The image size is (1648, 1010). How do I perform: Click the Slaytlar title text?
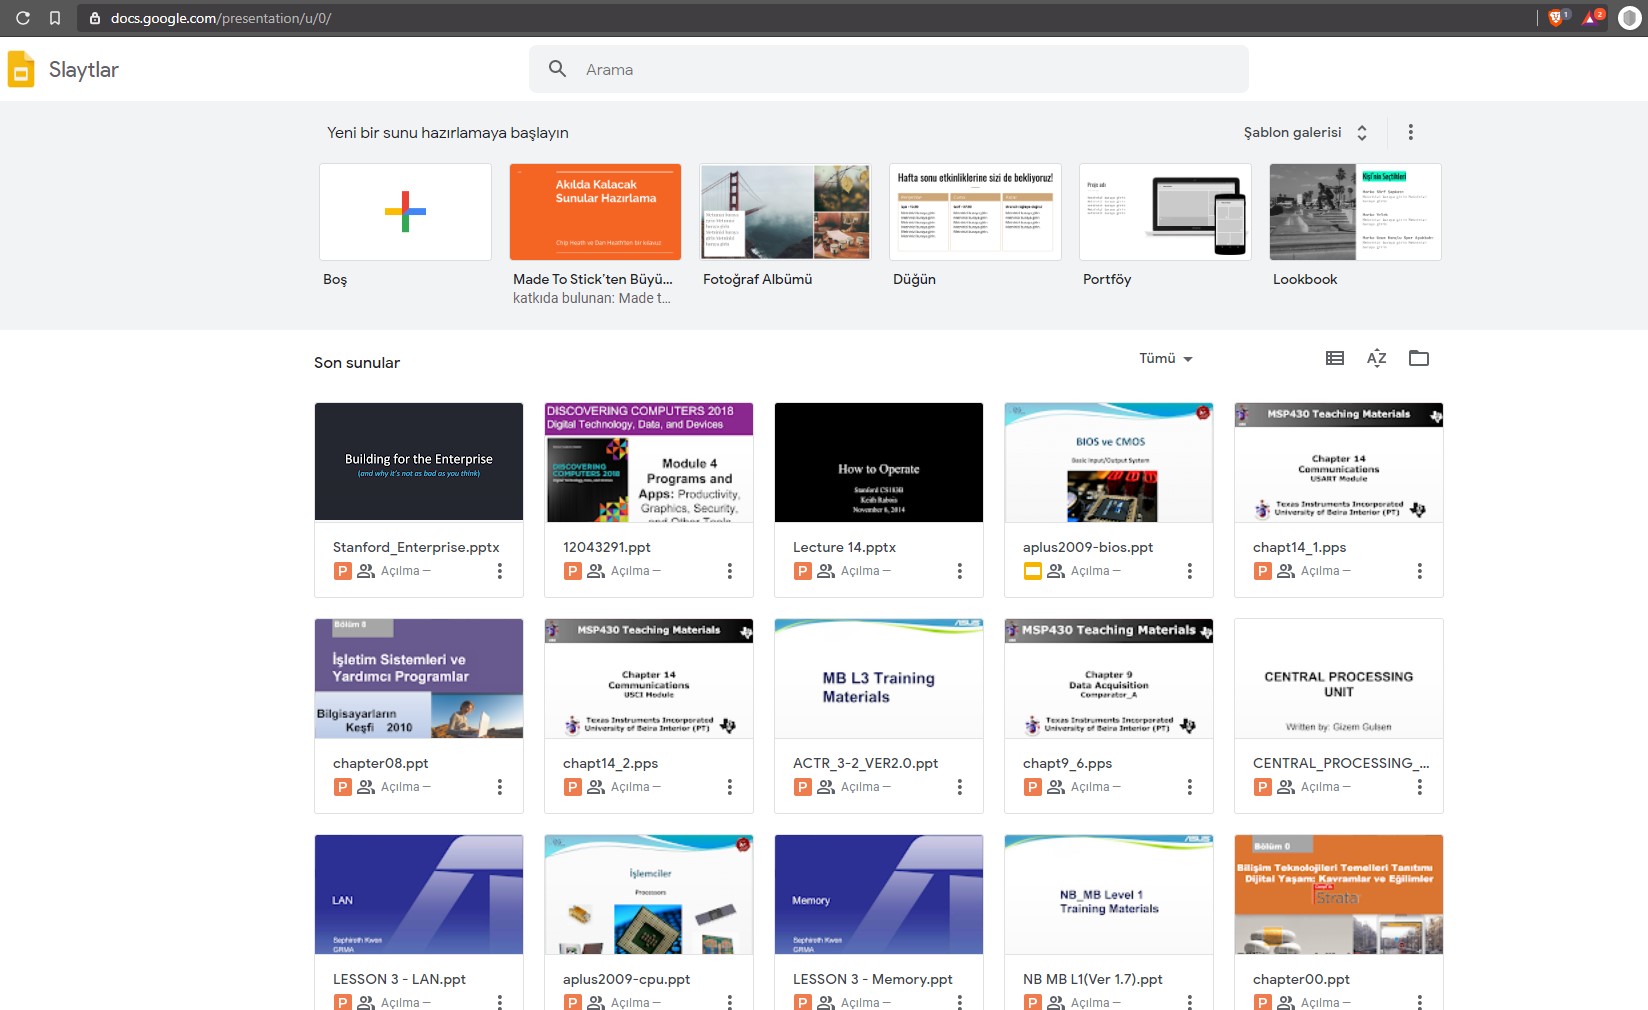coord(84,70)
